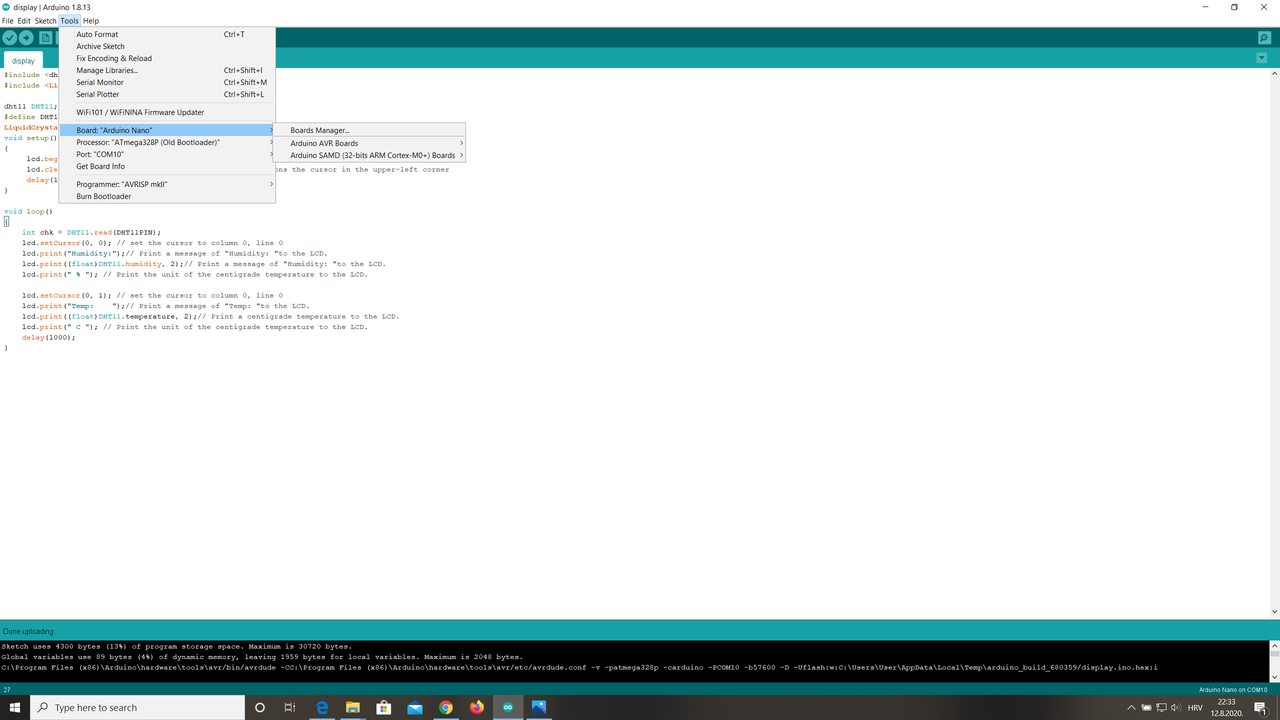
Task: Click the editor vertical scrollbar up arrow
Action: 1274,73
